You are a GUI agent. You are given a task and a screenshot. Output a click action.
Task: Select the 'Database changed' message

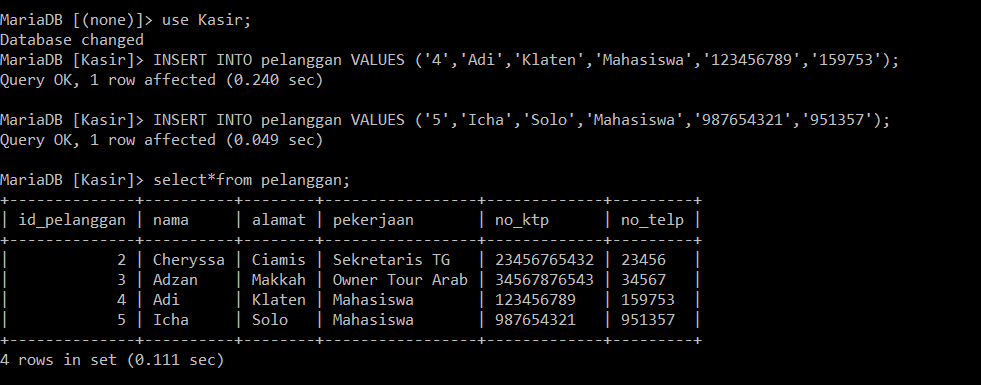coord(72,40)
